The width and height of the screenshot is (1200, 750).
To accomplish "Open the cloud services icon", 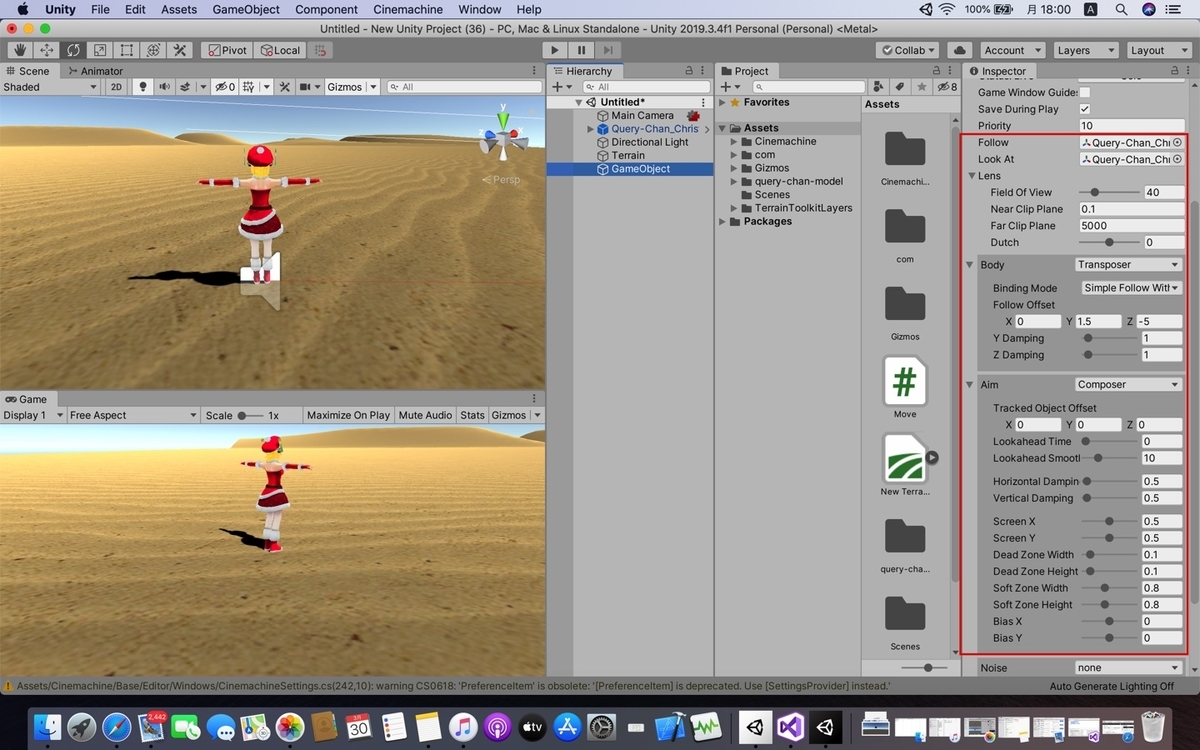I will (x=959, y=50).
